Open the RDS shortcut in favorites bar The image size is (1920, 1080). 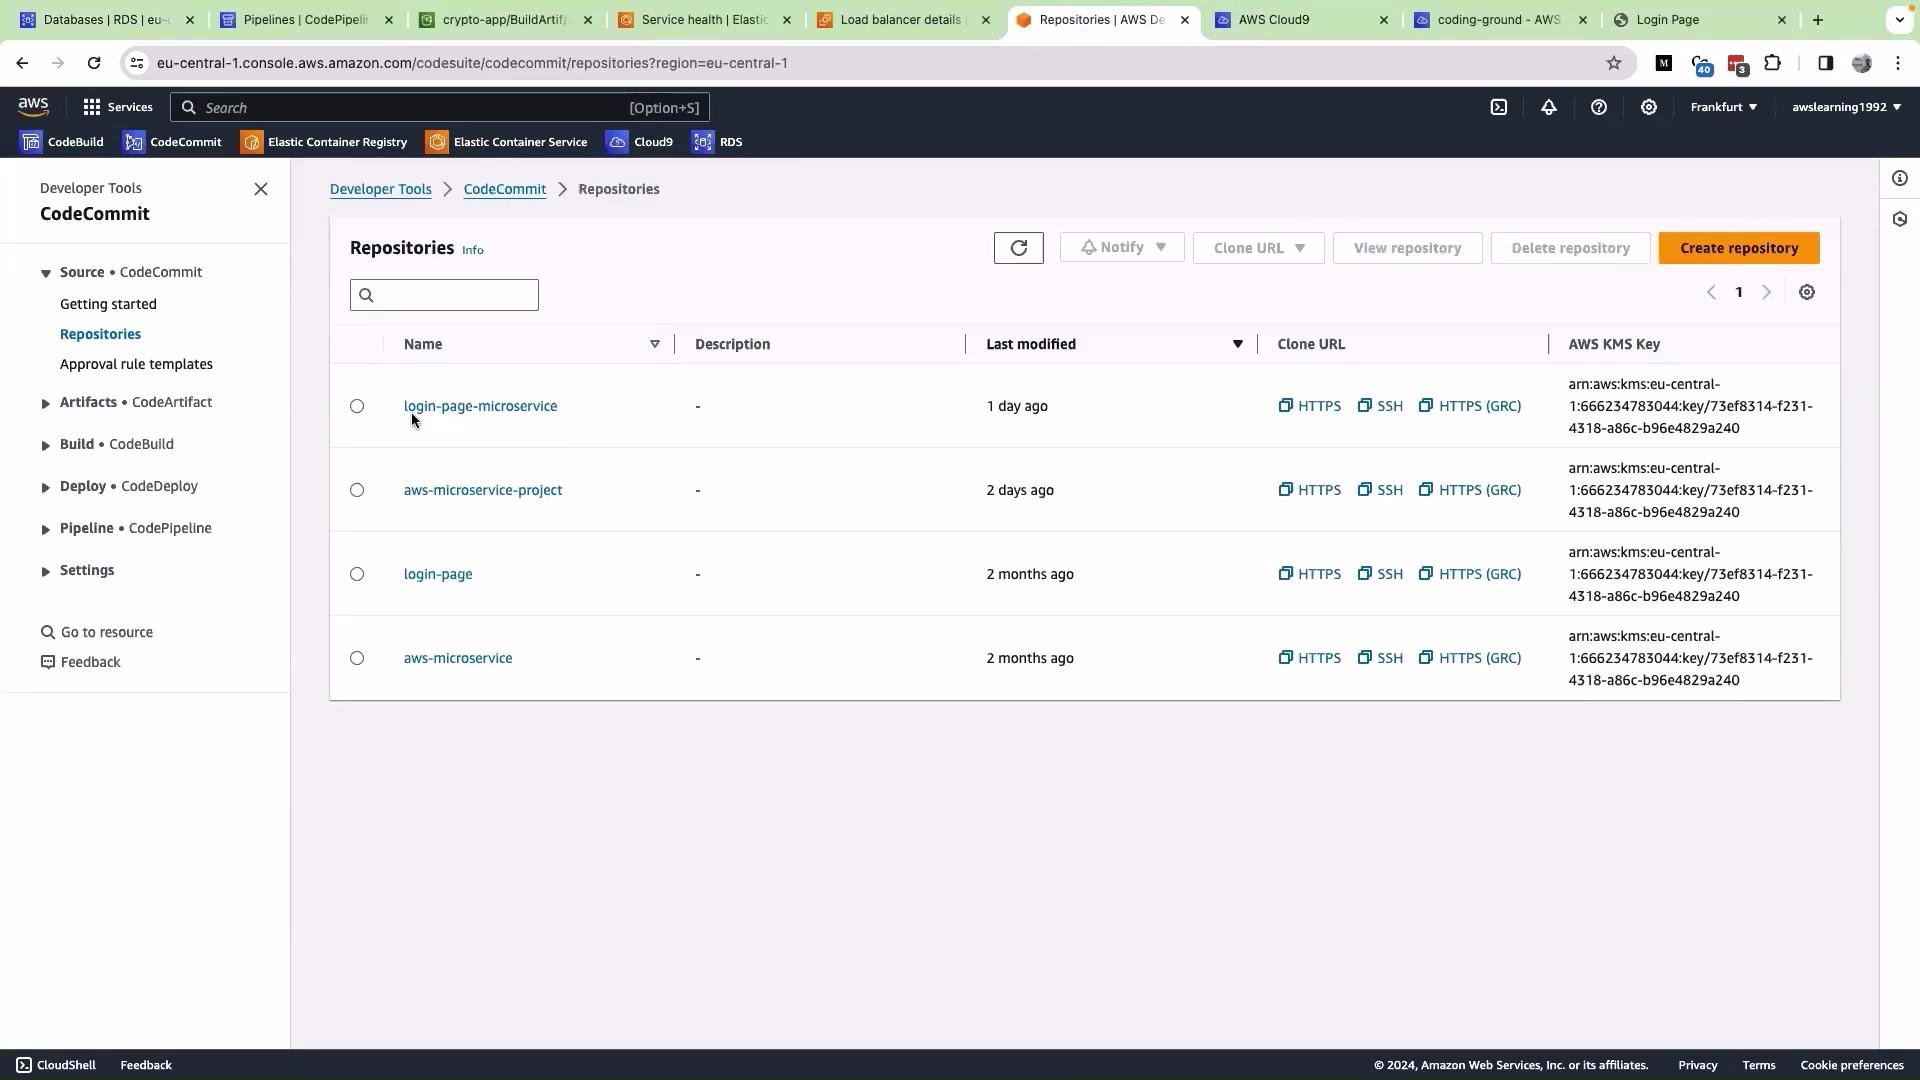point(718,142)
